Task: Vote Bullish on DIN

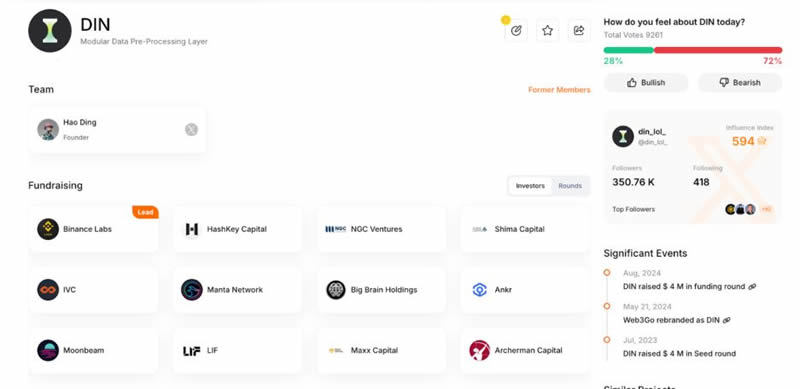Action: [646, 83]
